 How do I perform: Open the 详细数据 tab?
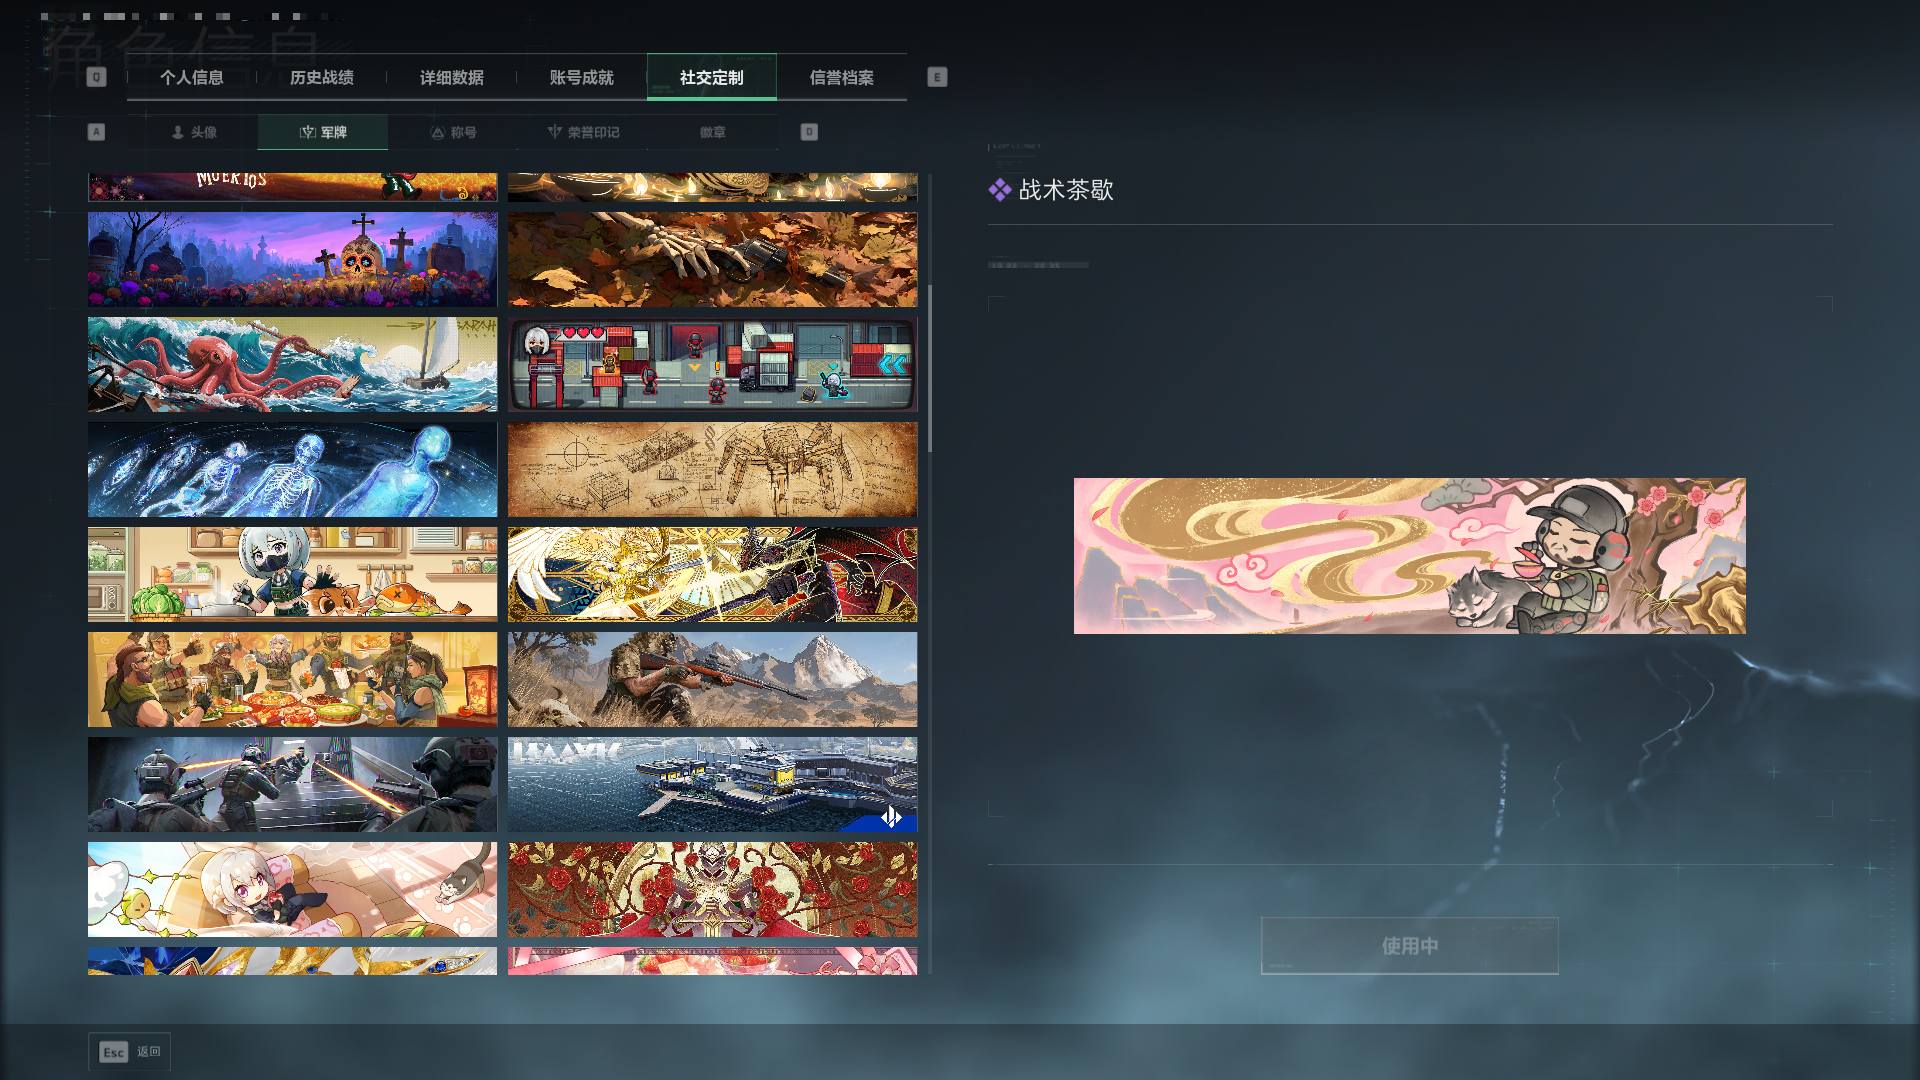pyautogui.click(x=452, y=77)
